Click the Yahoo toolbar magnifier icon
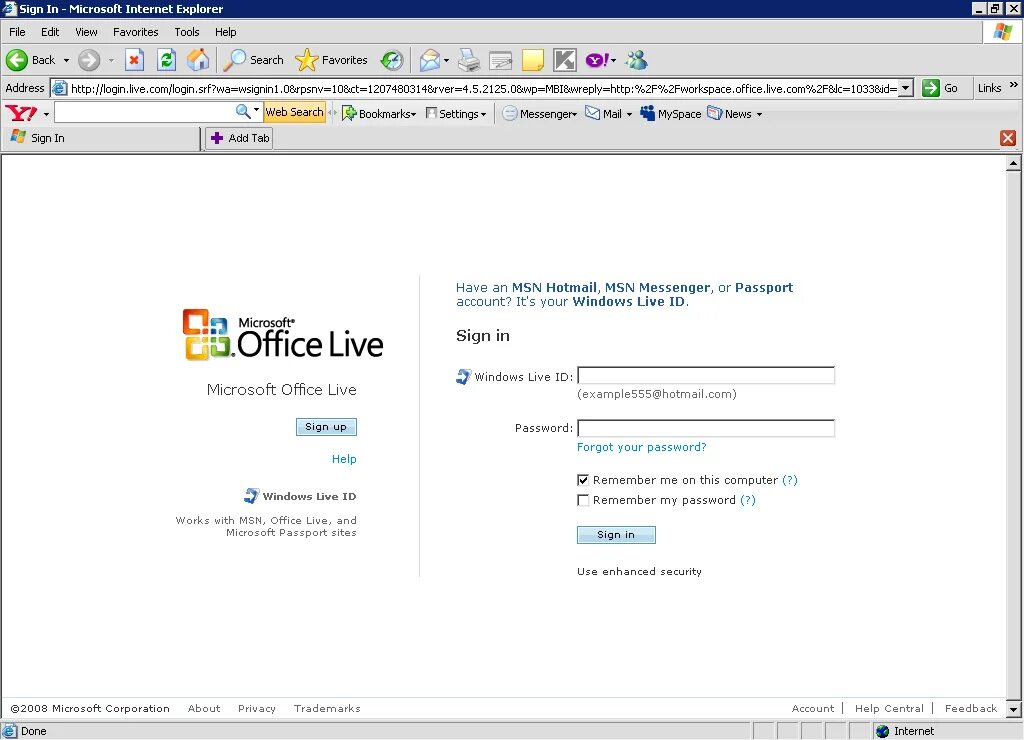This screenshot has height=740, width=1024. click(x=243, y=112)
